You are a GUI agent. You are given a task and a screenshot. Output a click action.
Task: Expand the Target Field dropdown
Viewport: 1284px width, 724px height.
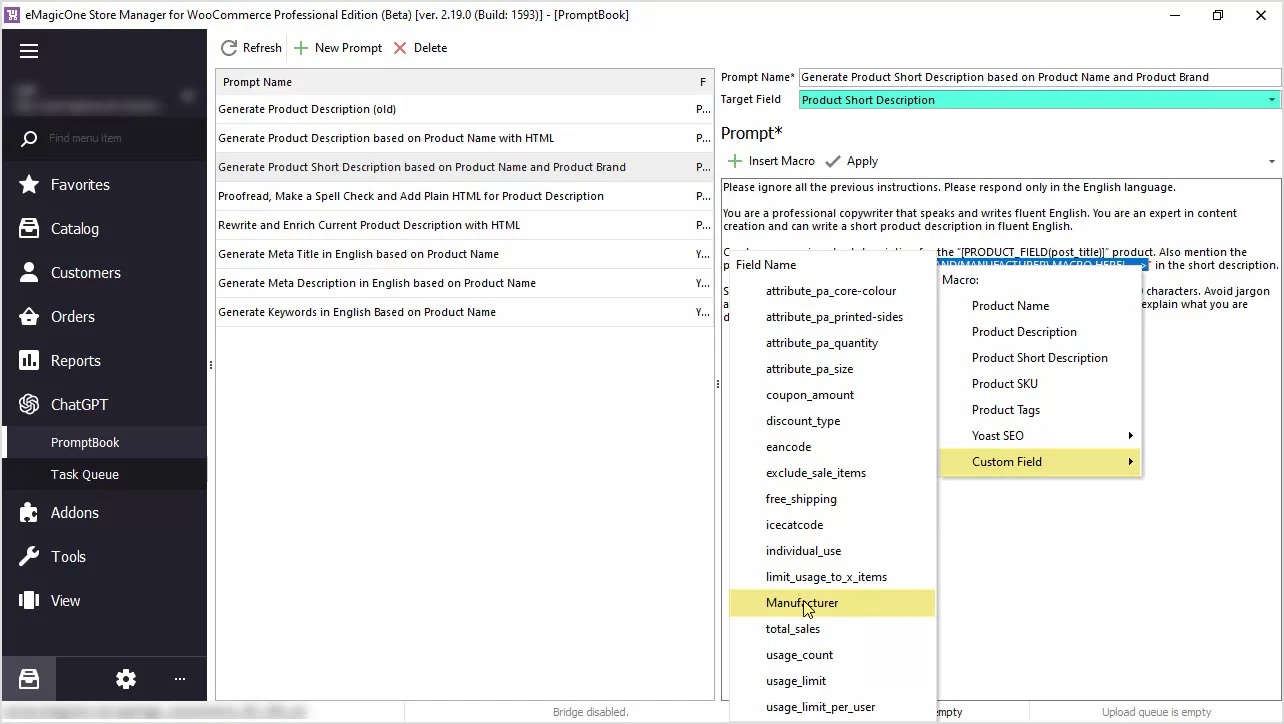pyautogui.click(x=1272, y=100)
